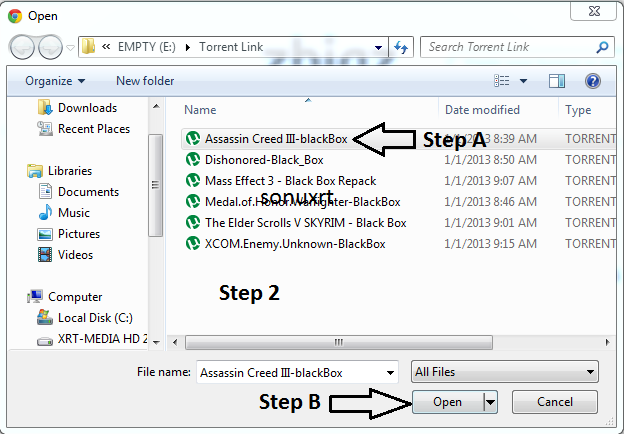Image resolution: width=625 pixels, height=441 pixels.
Task: Click the blue Help icon
Action: [593, 81]
